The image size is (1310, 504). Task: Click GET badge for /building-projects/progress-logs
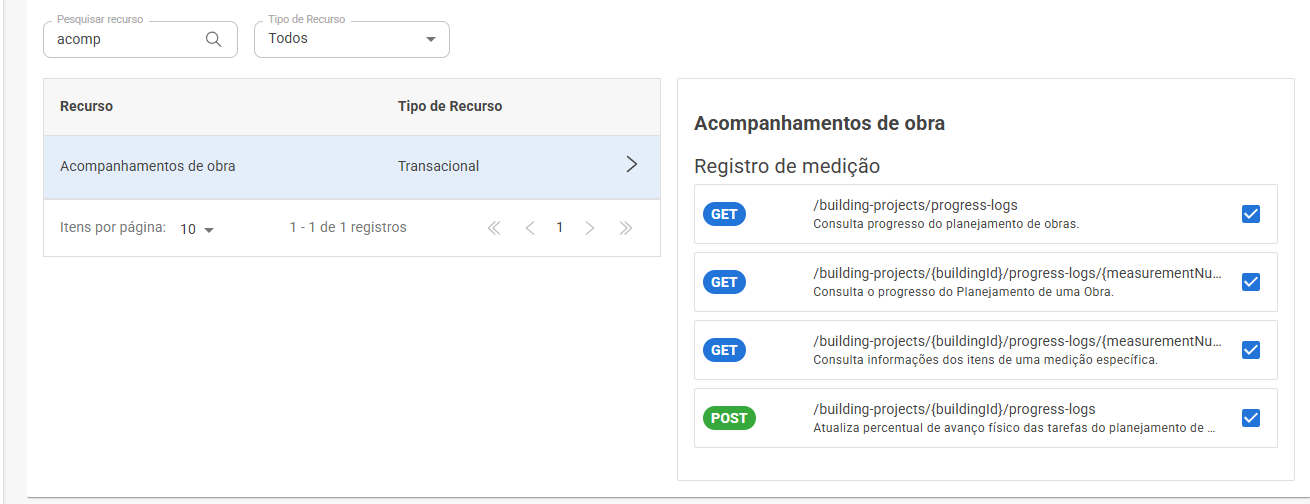[724, 214]
